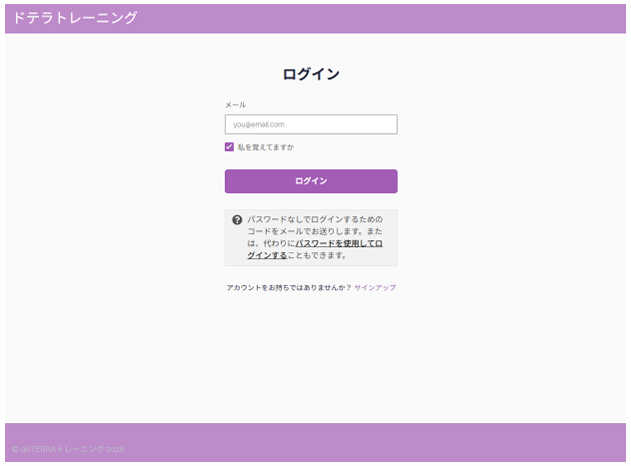Image resolution: width=631 pixels, height=466 pixels.
Task: Click the © doTERRAトレーニング 2026 footer text
Action: click(x=68, y=450)
